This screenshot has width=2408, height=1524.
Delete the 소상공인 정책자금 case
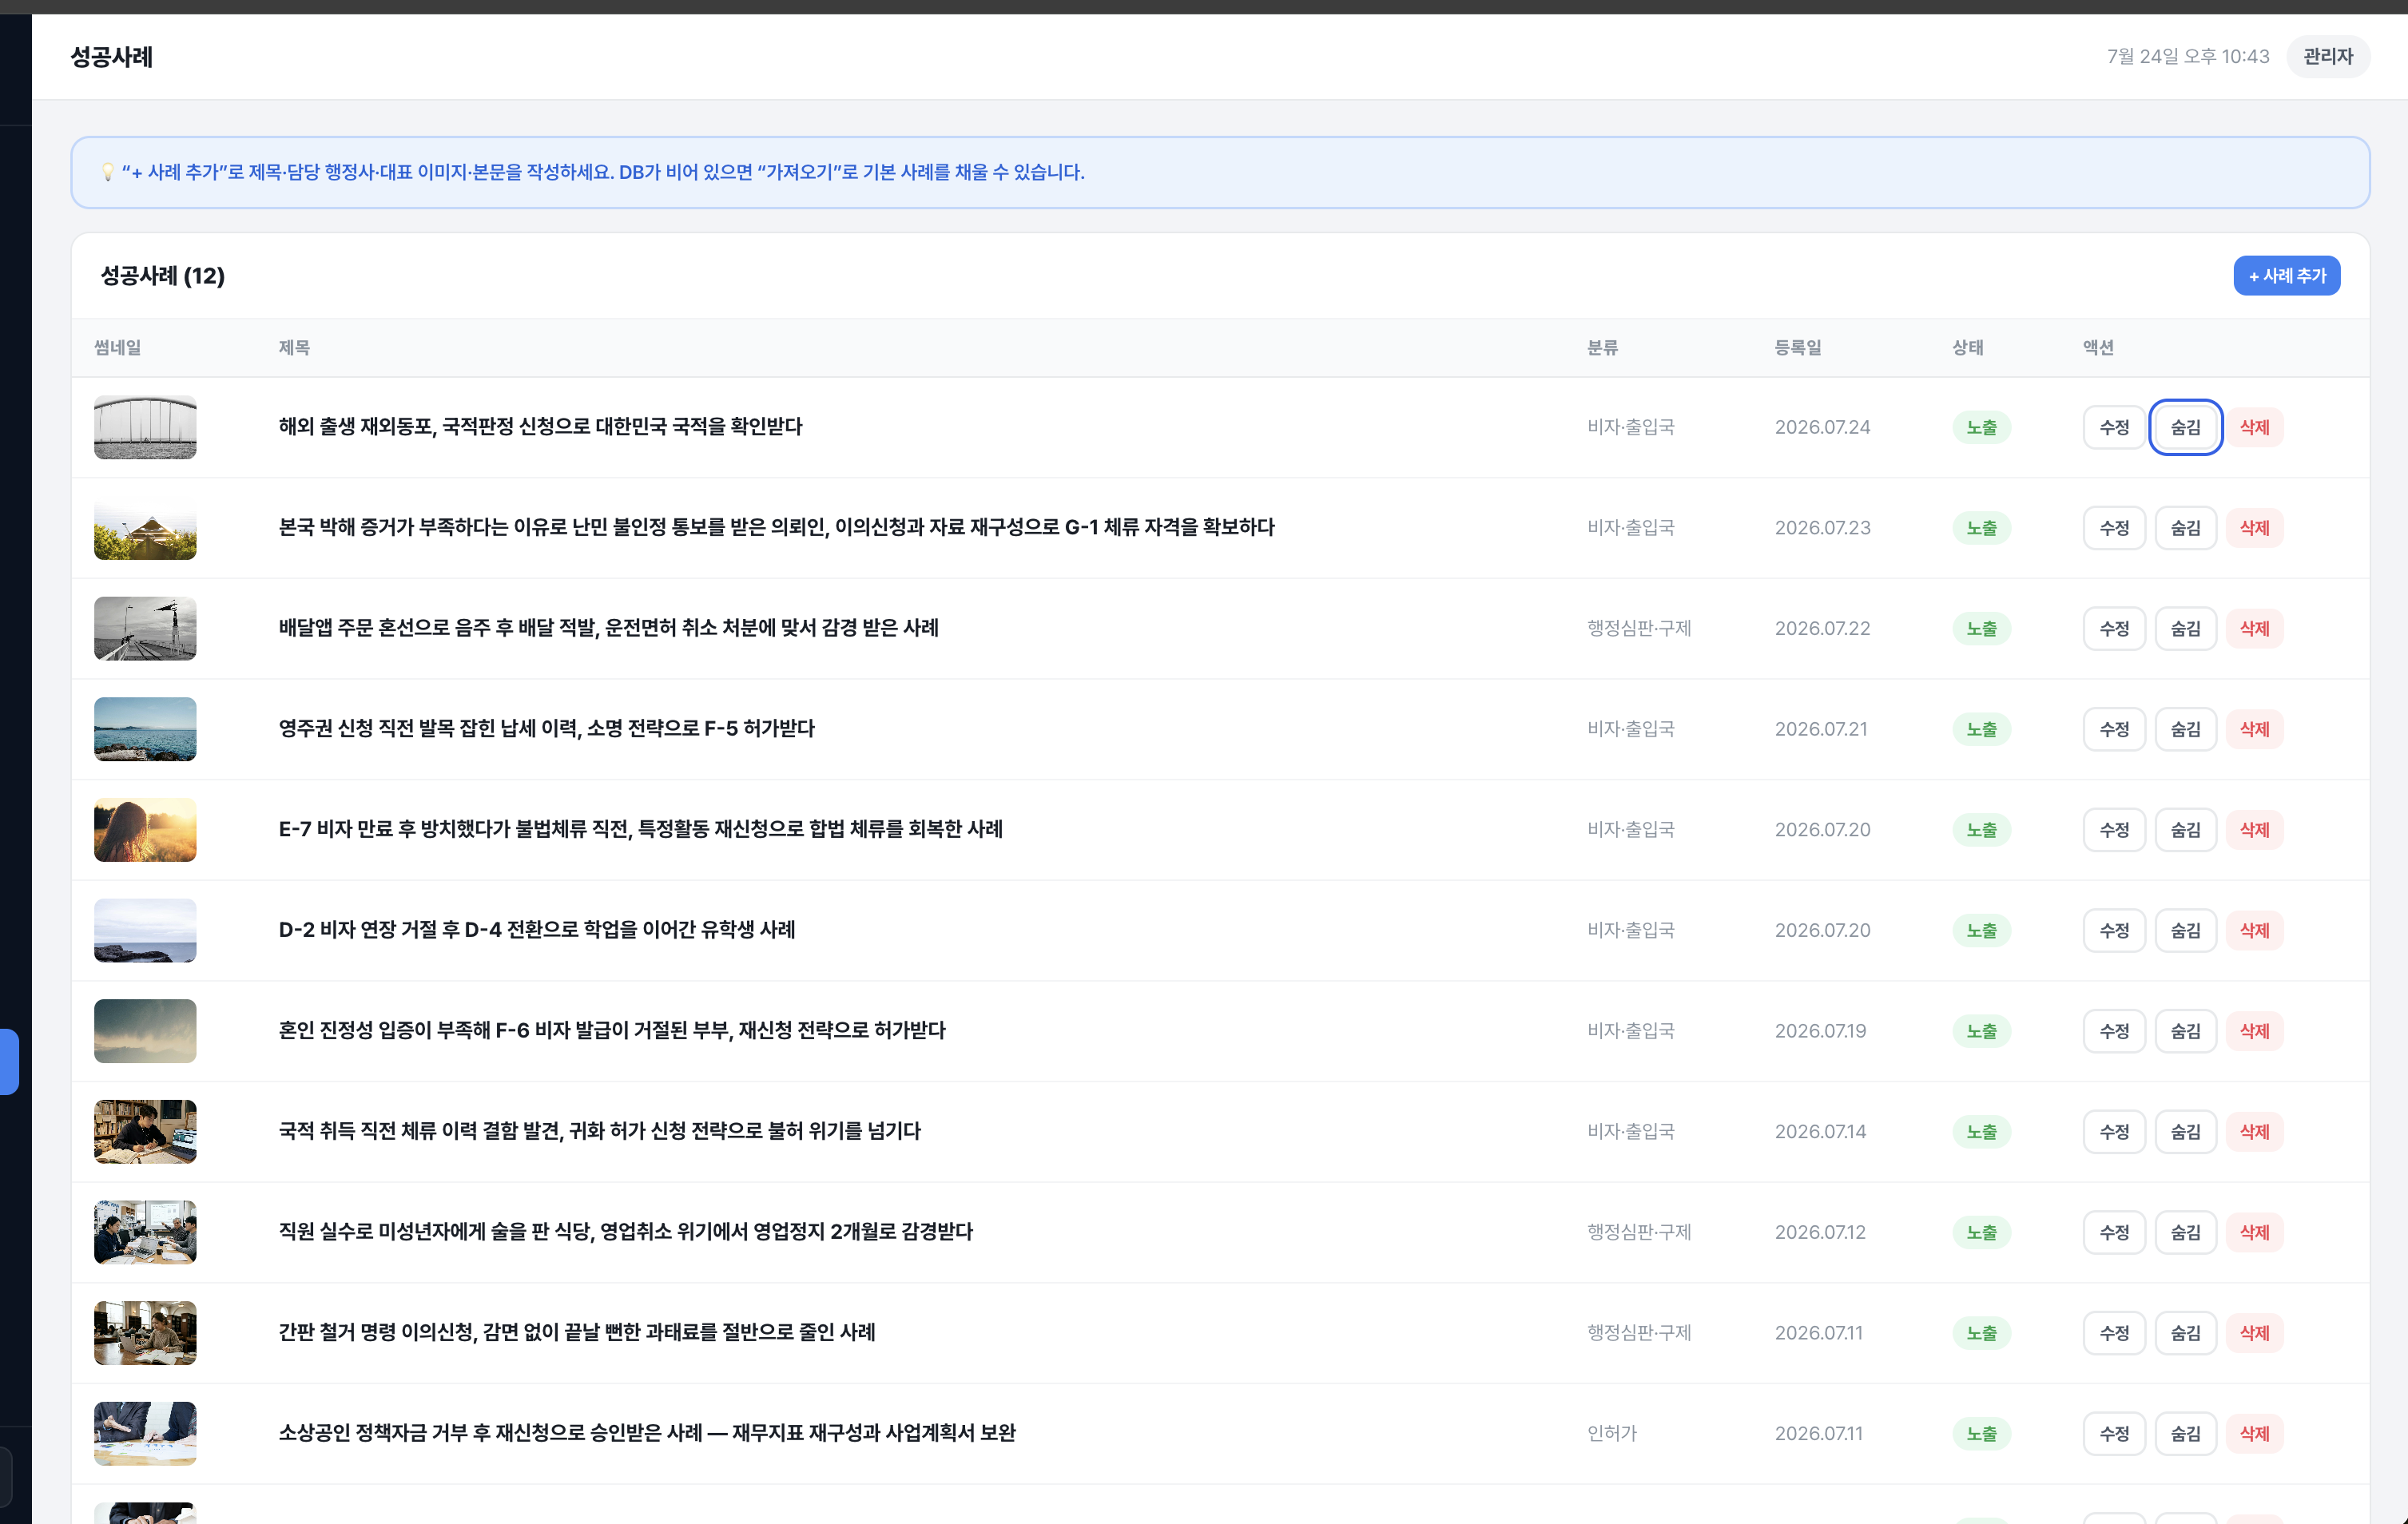pos(2254,1434)
